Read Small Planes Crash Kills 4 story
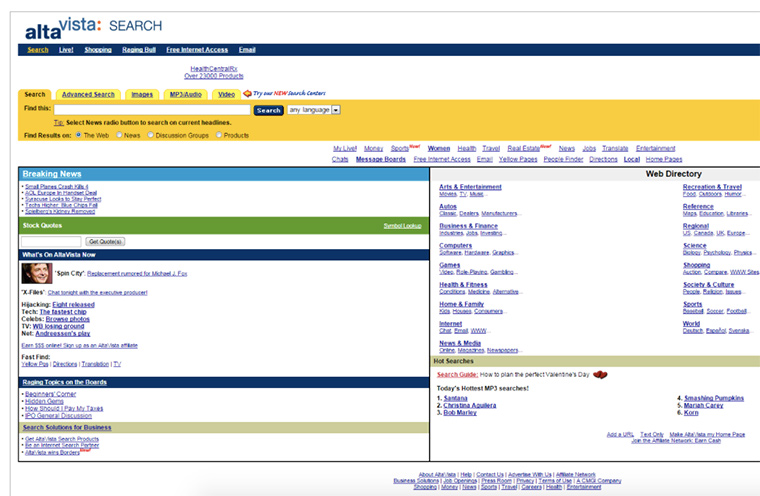This screenshot has width=760, height=496. (x=57, y=187)
